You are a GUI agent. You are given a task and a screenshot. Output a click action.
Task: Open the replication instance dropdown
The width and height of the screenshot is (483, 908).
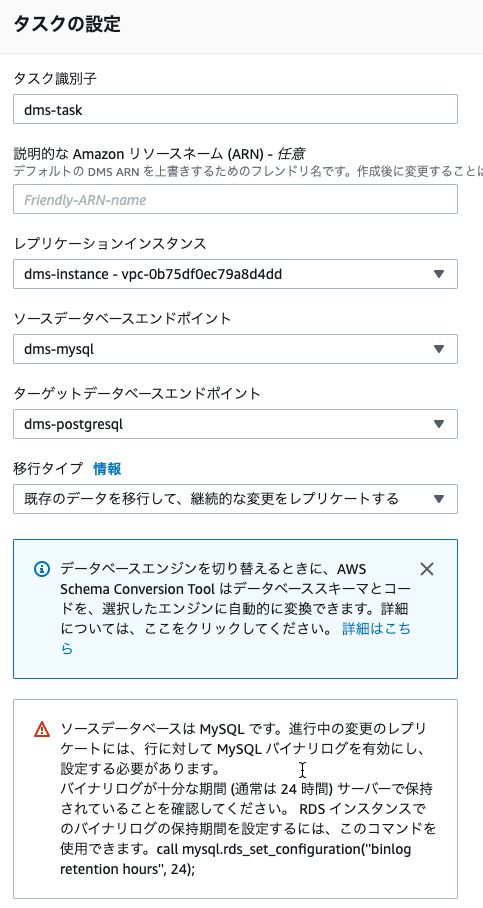point(235,274)
